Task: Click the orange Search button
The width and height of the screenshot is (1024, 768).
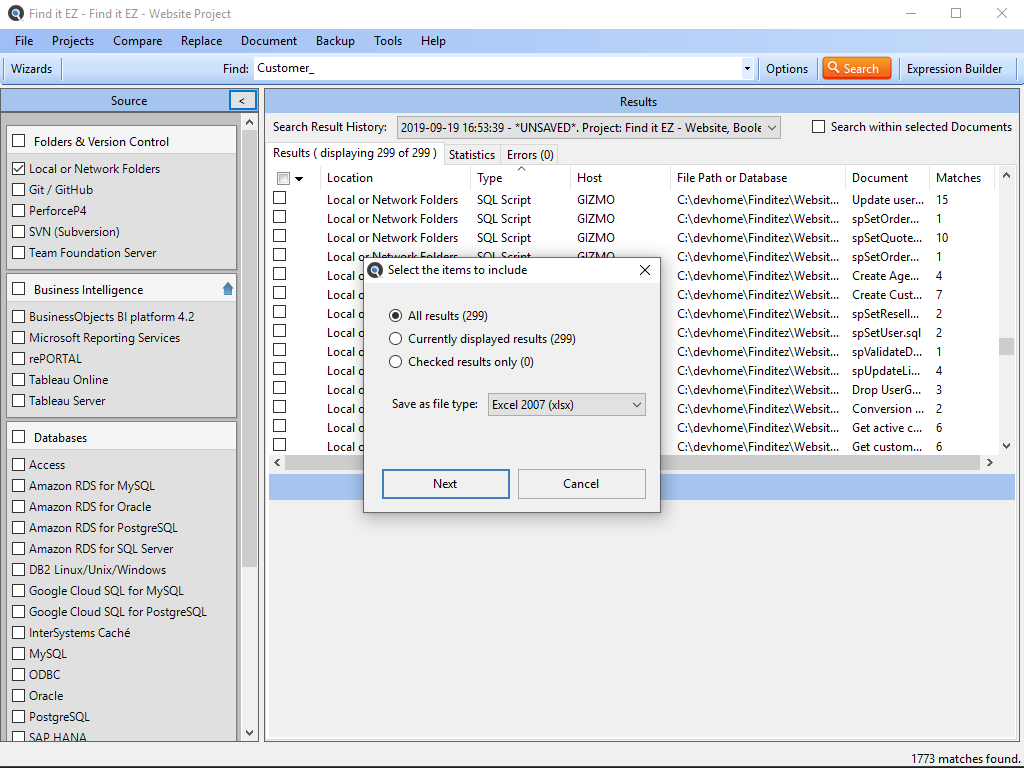Action: [x=856, y=68]
